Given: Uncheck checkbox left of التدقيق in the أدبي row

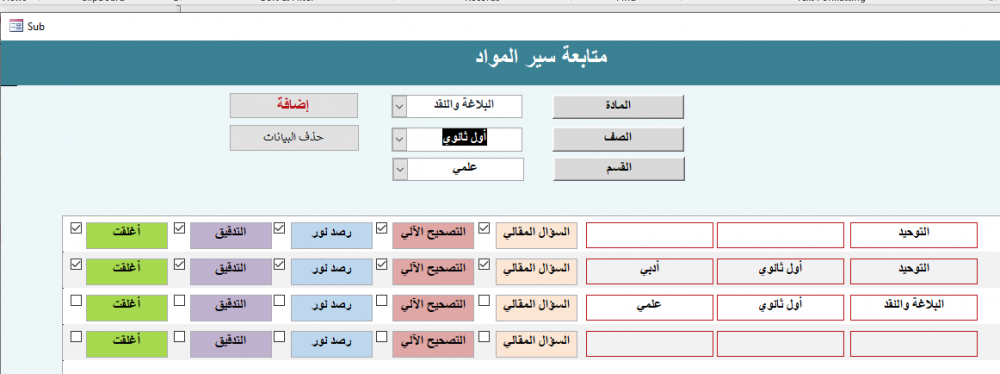Looking at the screenshot, I should click(180, 264).
